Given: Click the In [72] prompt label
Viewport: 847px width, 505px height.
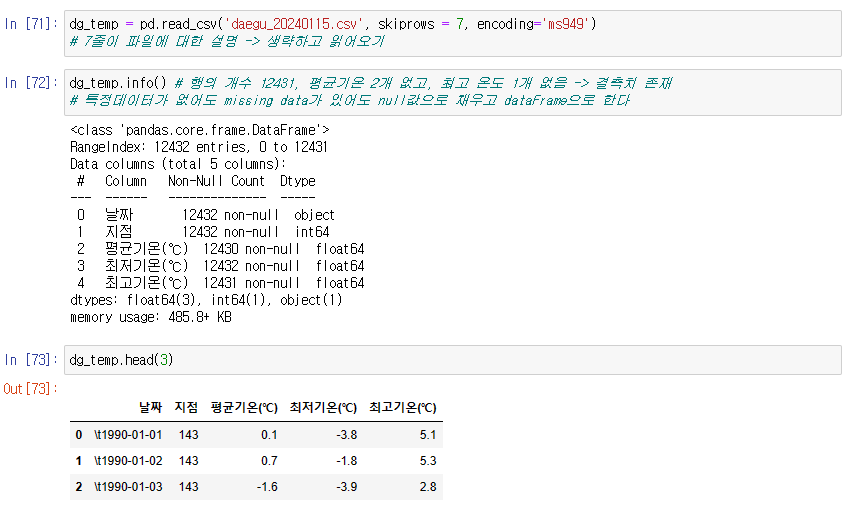Looking at the screenshot, I should pos(30,83).
